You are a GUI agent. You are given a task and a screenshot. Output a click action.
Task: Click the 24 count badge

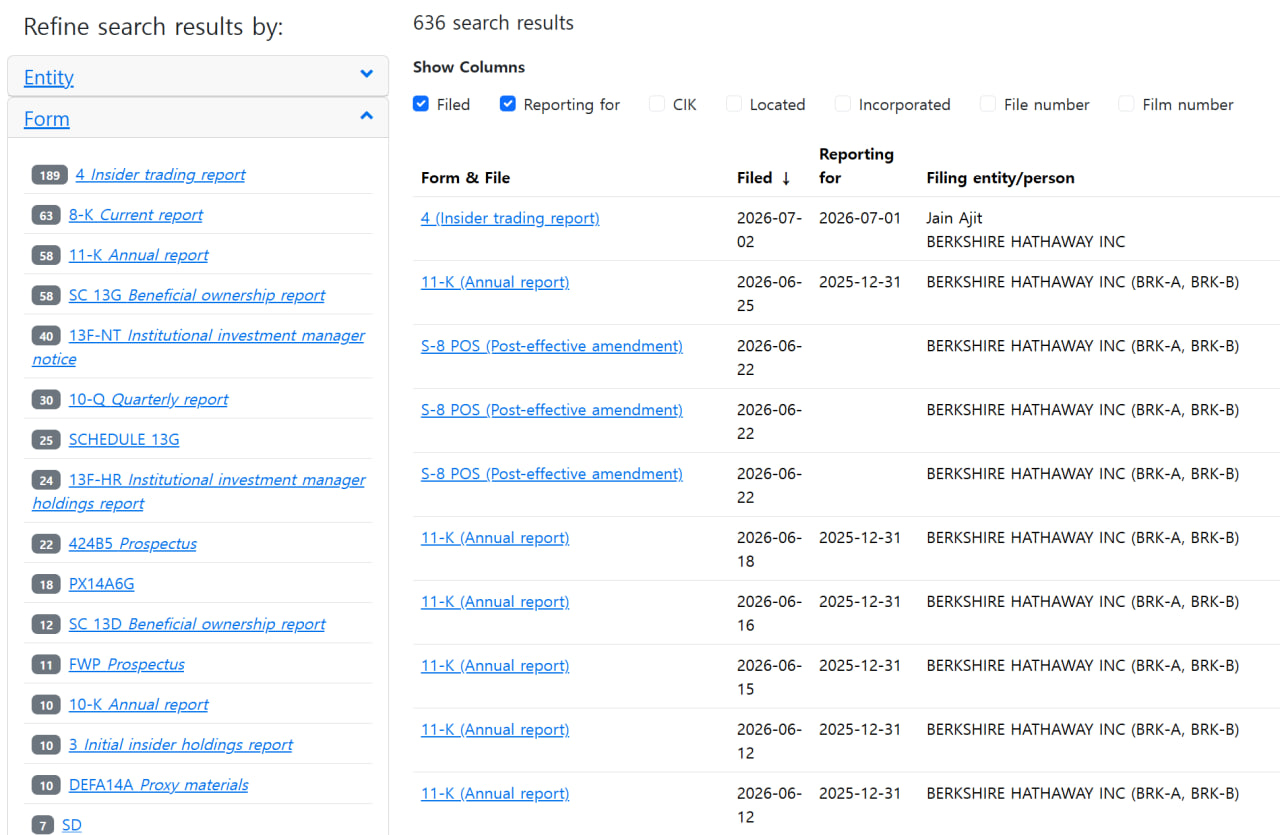point(46,480)
